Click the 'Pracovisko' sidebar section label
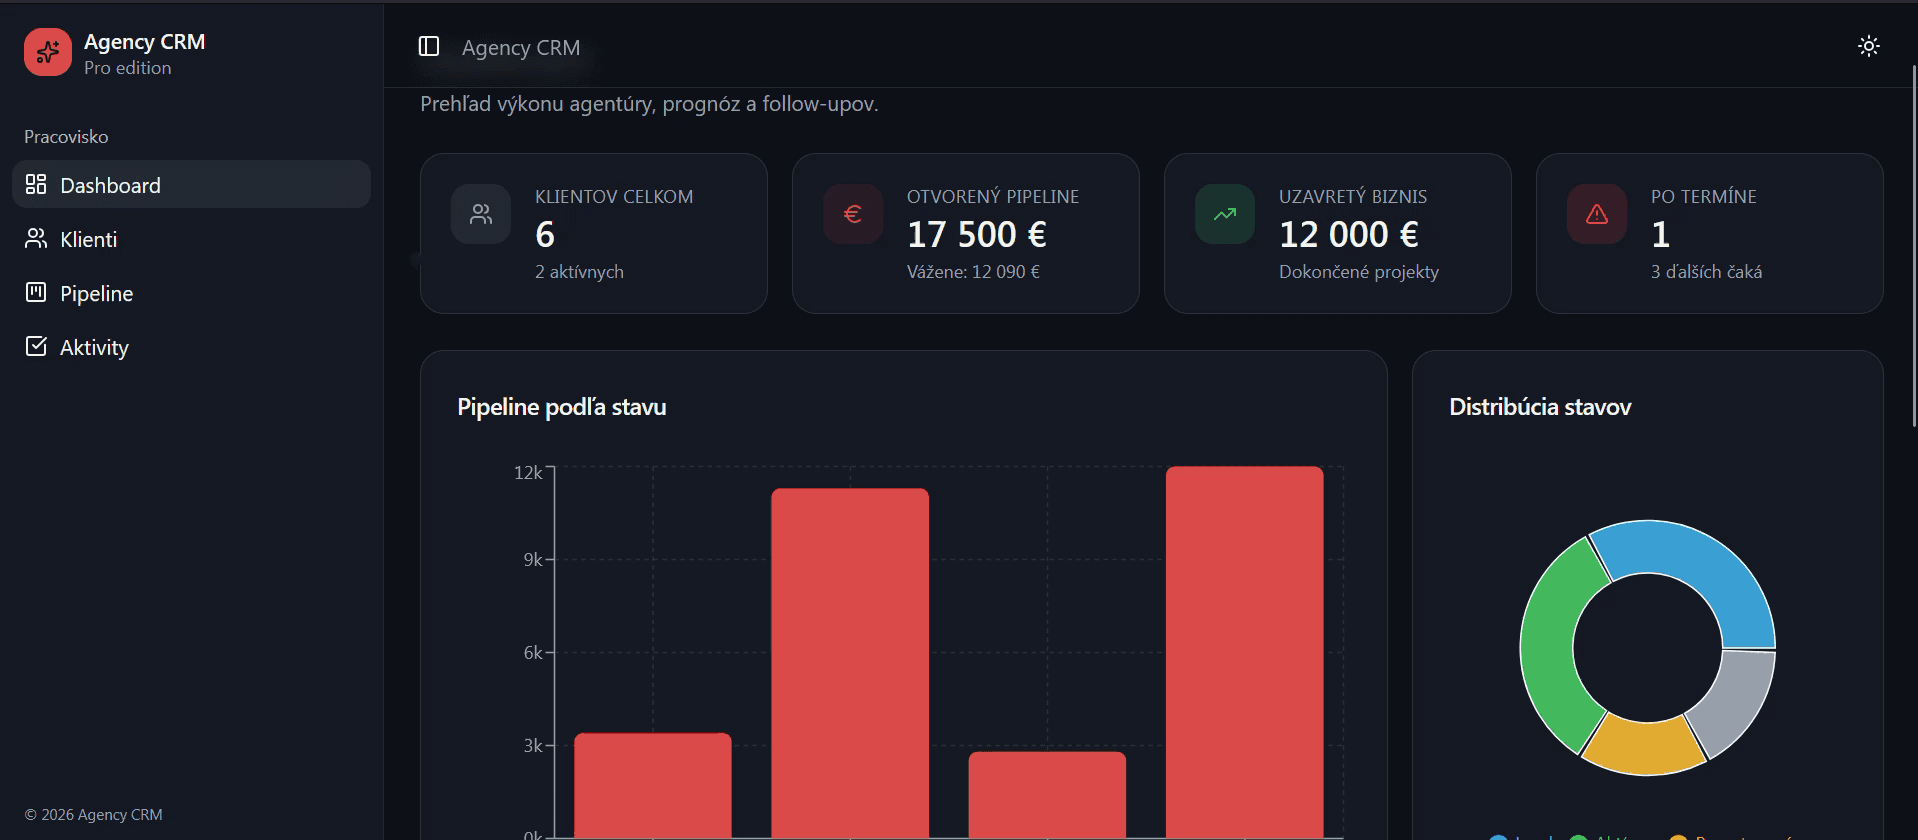The width and height of the screenshot is (1918, 840). point(66,136)
